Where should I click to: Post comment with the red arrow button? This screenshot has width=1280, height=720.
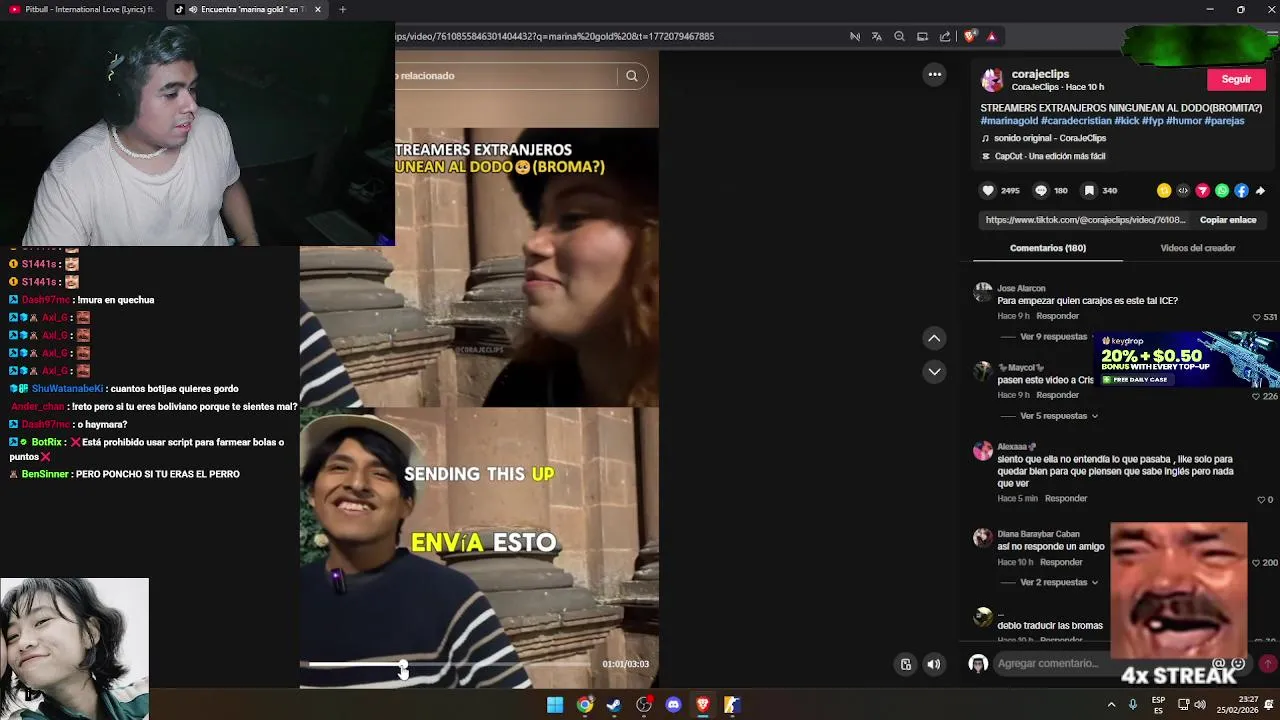click(1268, 663)
